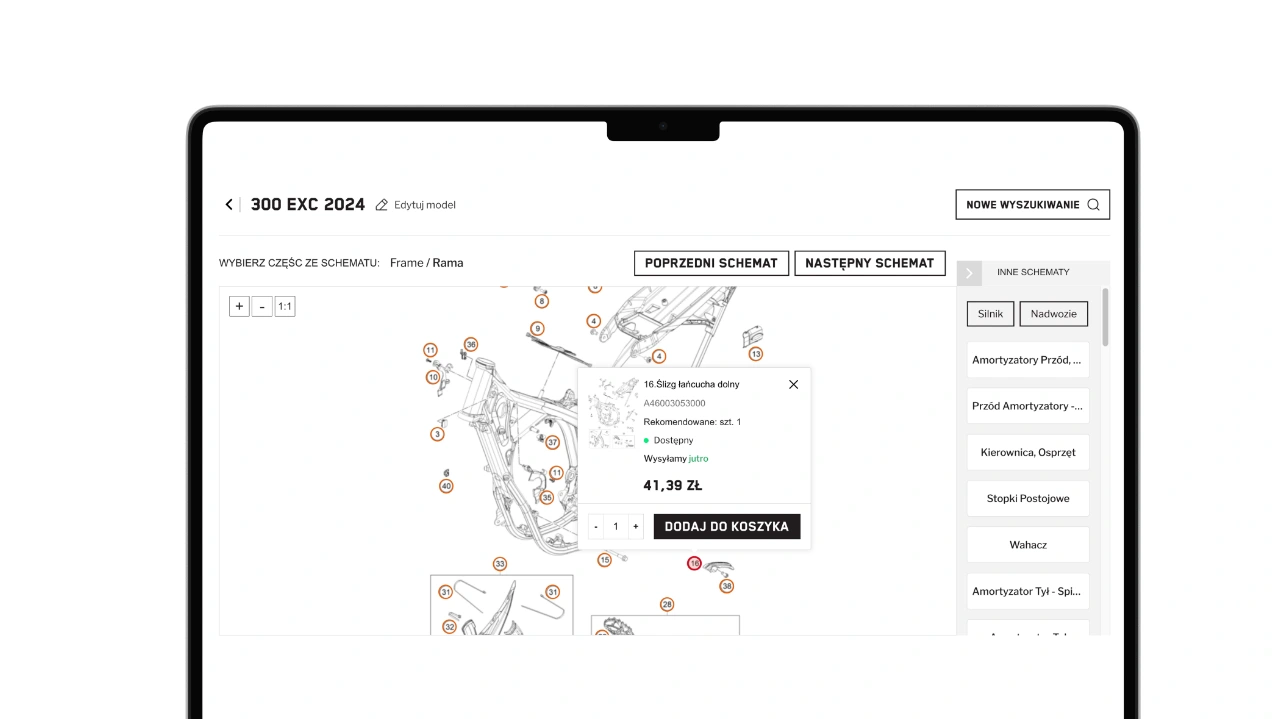Zoom out the schematic with minus button
The width and height of the screenshot is (1280, 719).
[262, 306]
